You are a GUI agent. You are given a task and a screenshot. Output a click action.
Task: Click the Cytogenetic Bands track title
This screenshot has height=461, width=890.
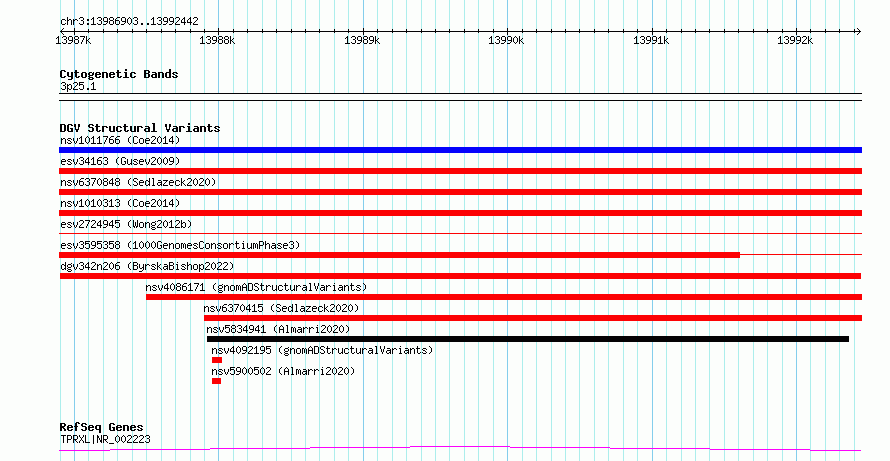tap(119, 74)
